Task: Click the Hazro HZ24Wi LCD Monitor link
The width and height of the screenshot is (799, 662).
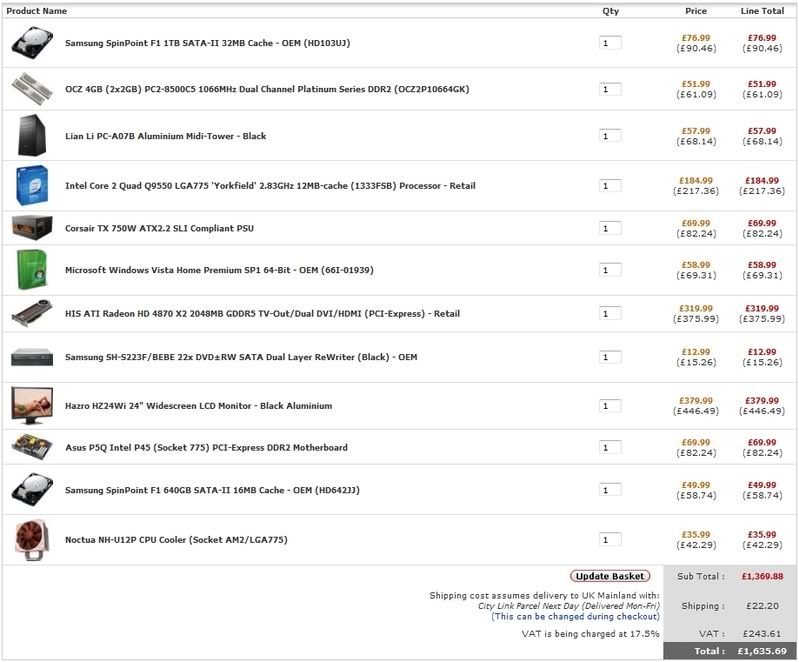Action: (199, 406)
